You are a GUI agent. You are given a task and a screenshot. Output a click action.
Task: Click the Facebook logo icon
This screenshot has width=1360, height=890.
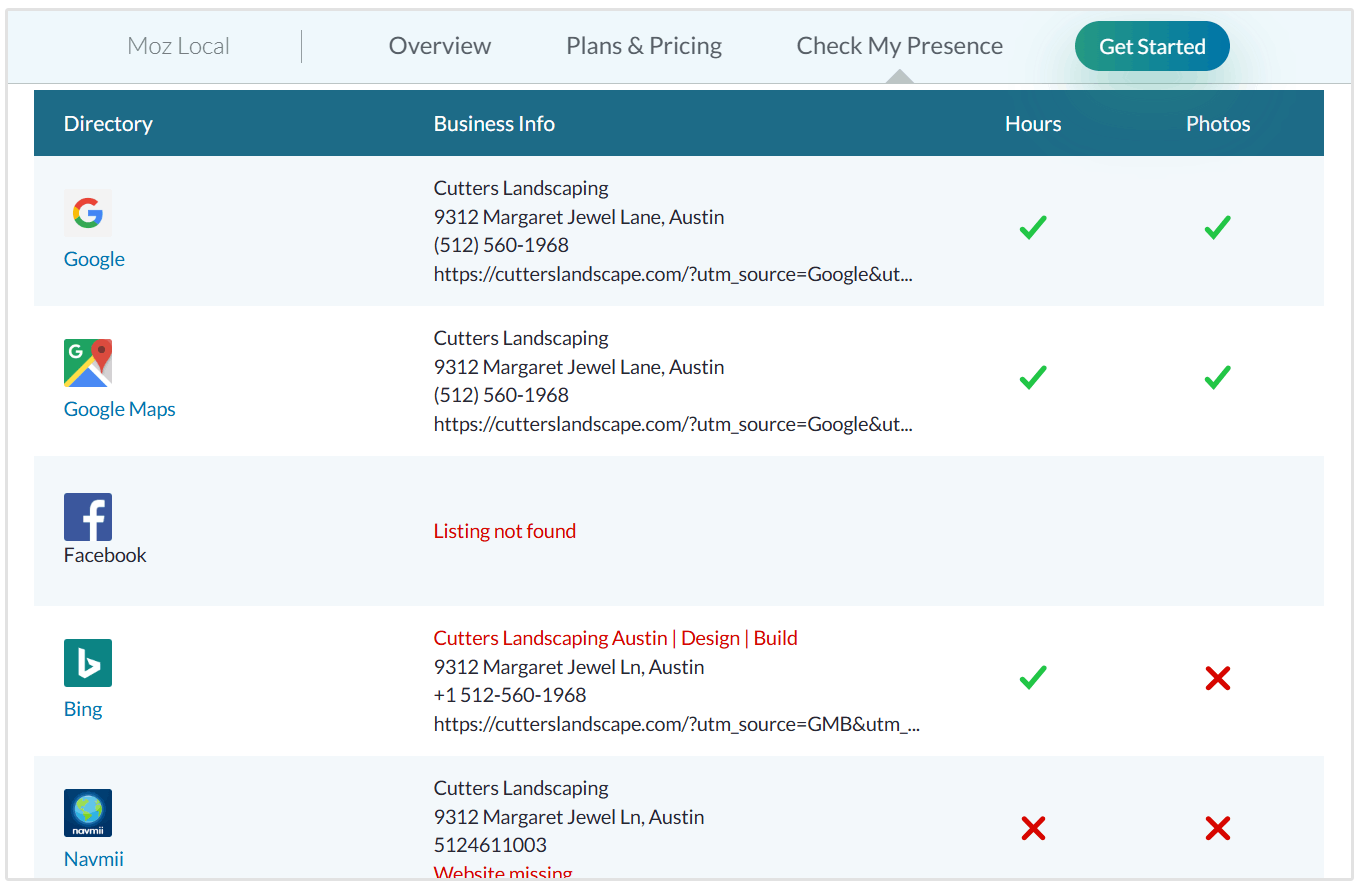[x=88, y=517]
